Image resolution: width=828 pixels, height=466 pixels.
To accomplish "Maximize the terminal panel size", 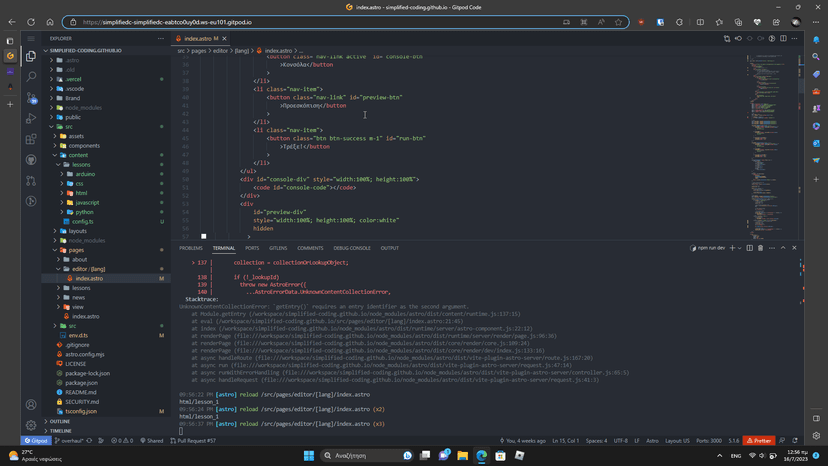I will pos(784,248).
